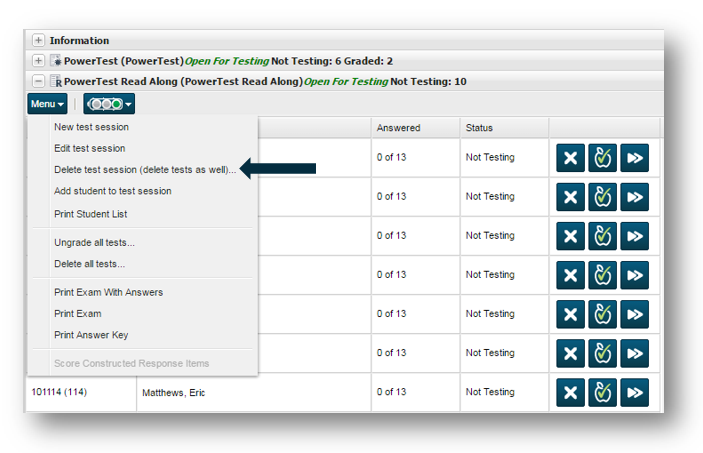Click the double-arrow icon in Matthews, Eric row
The width and height of the screenshot is (703, 453).
click(634, 392)
